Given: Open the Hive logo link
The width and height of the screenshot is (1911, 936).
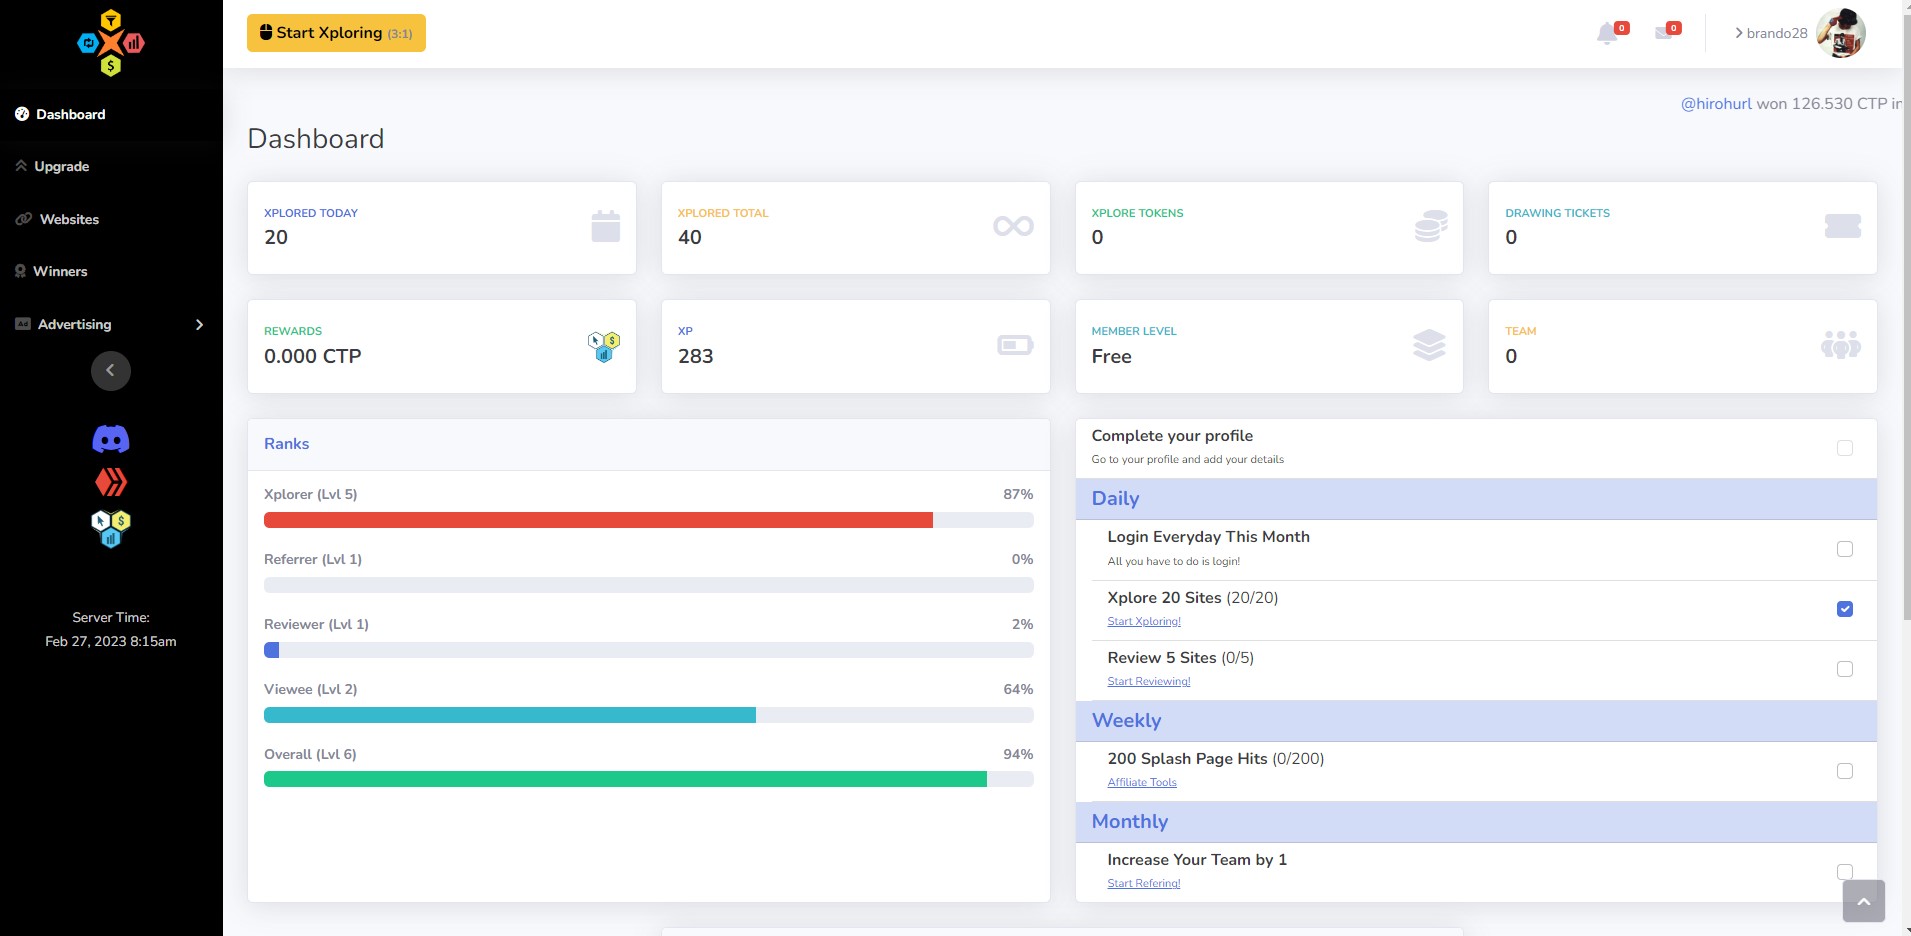Looking at the screenshot, I should click(x=111, y=482).
